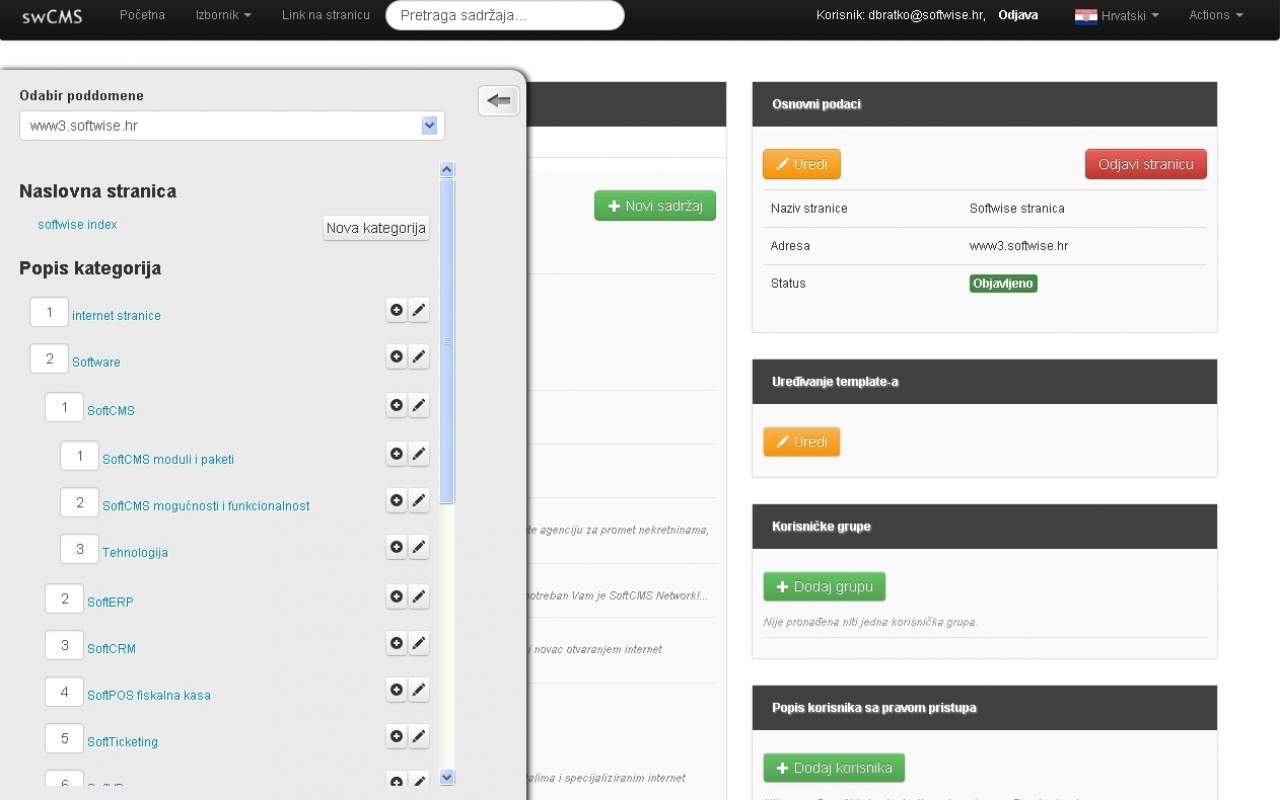Viewport: 1280px width, 800px height.
Task: Add subcategory under SoftTicketing
Action: (x=397, y=736)
